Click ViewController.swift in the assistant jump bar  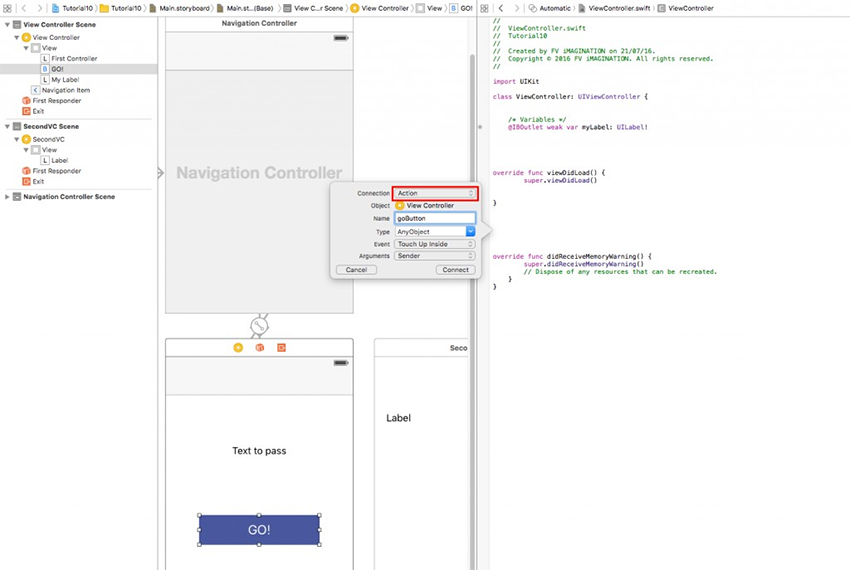(615, 8)
